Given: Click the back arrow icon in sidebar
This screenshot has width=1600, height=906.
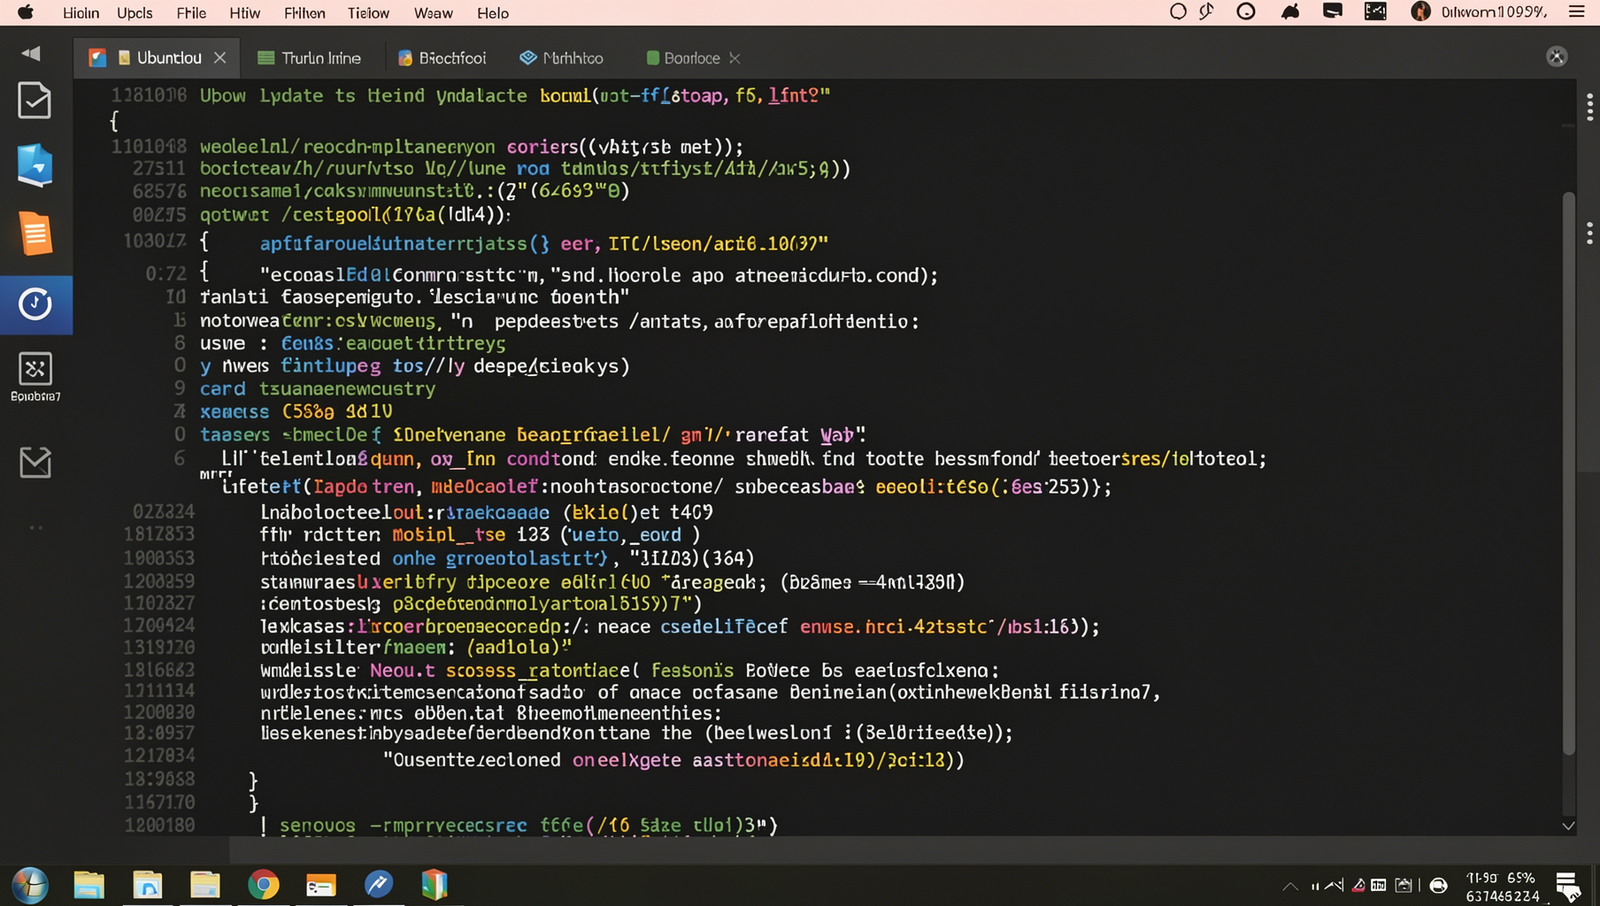Looking at the screenshot, I should pyautogui.click(x=32, y=54).
